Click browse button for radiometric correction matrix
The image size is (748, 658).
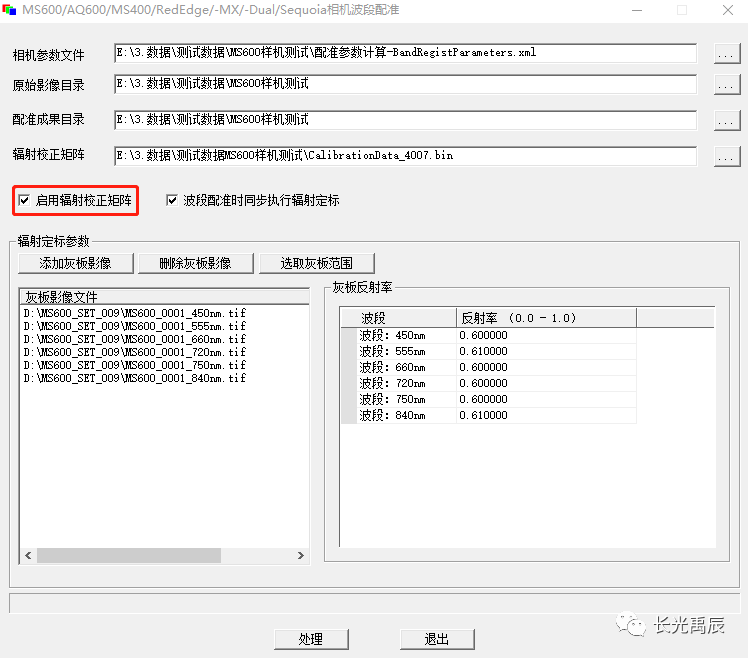(726, 157)
